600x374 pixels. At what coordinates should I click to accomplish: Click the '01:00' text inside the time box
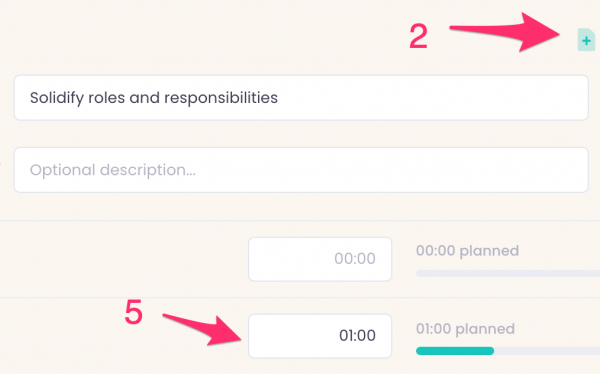[357, 336]
